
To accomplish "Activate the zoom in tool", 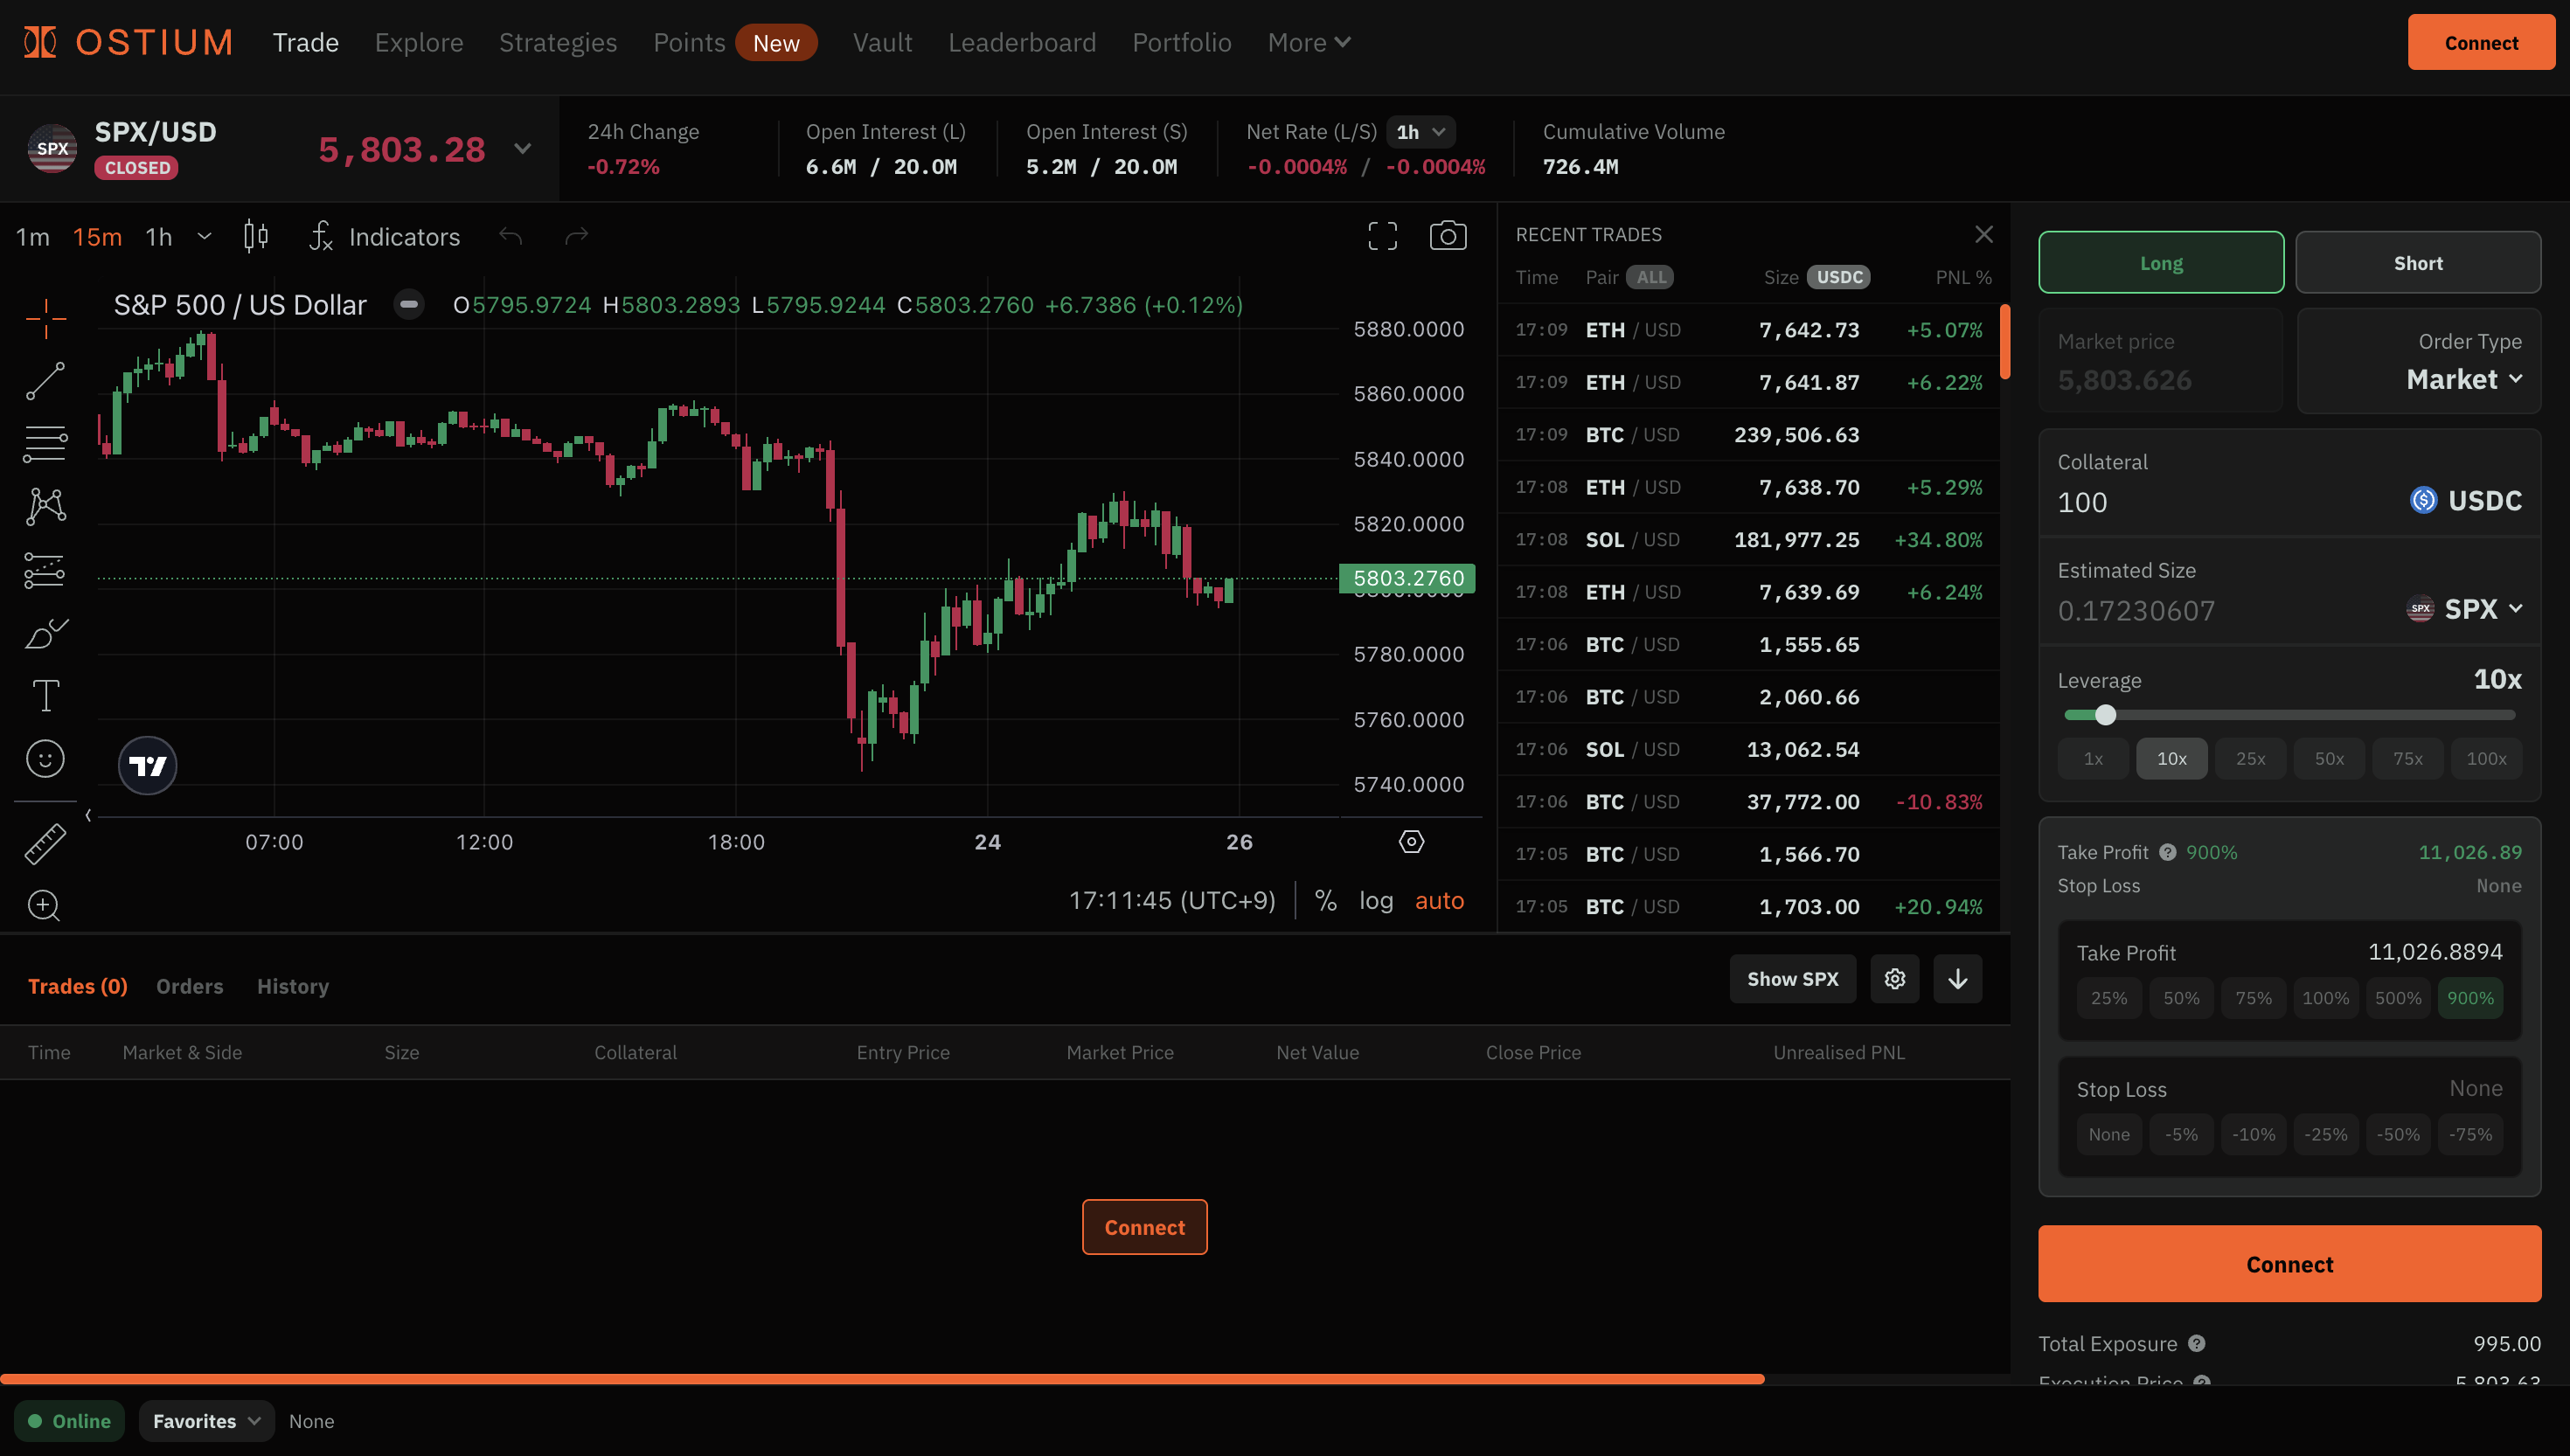I will (45, 906).
